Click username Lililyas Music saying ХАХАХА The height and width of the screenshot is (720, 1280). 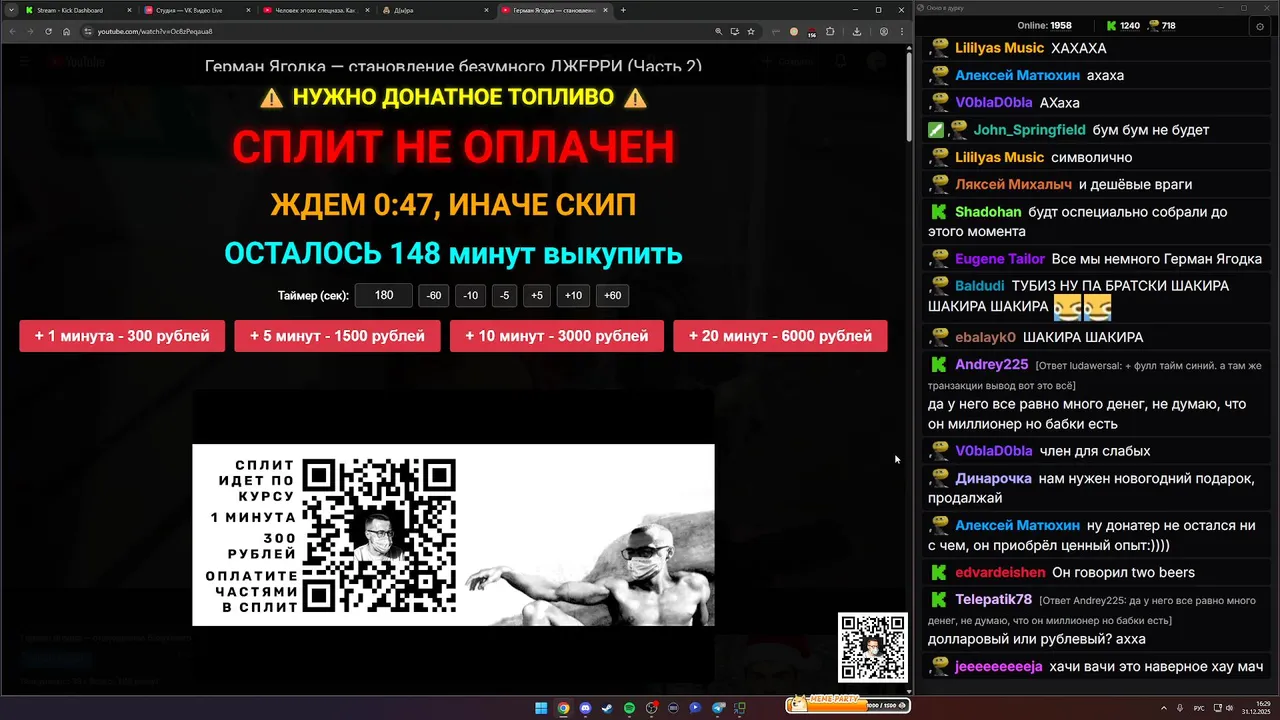click(999, 48)
